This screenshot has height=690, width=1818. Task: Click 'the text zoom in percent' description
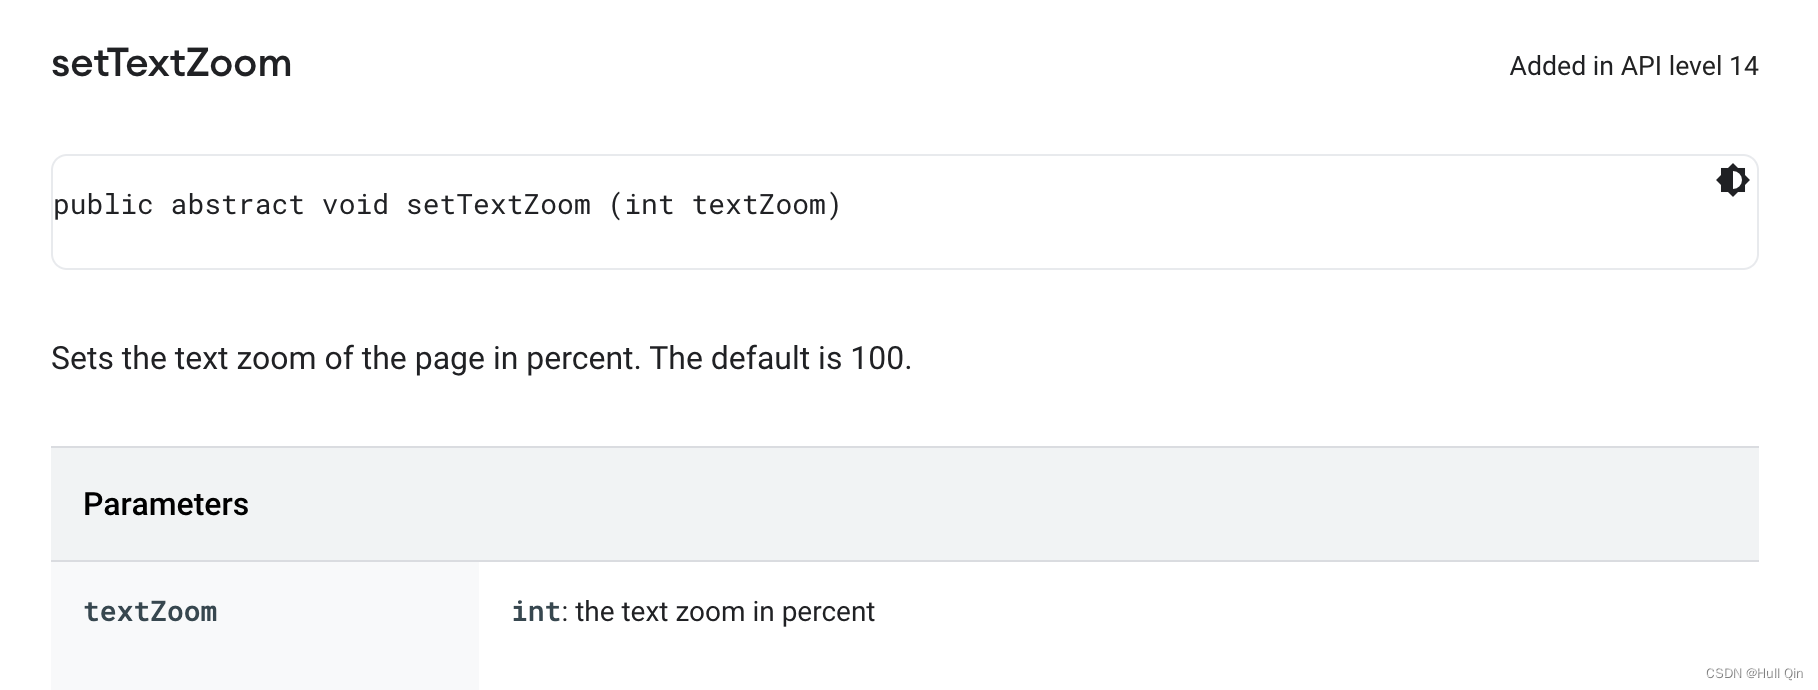[725, 611]
